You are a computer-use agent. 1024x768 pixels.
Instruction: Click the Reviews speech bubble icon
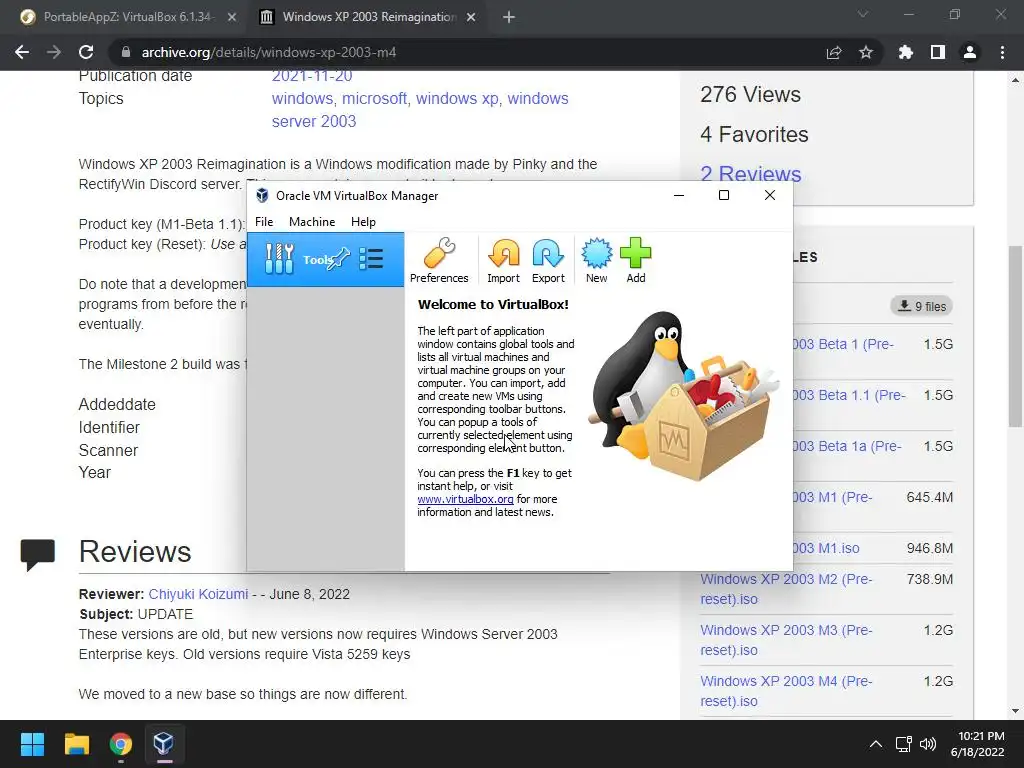37,554
